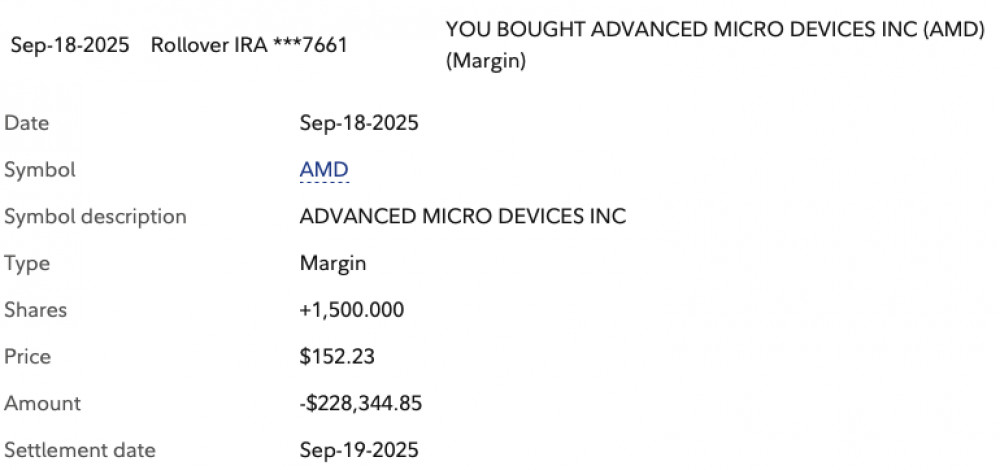Click the (Margin) text under transaction title
This screenshot has height=470, width=1000.
tap(486, 62)
